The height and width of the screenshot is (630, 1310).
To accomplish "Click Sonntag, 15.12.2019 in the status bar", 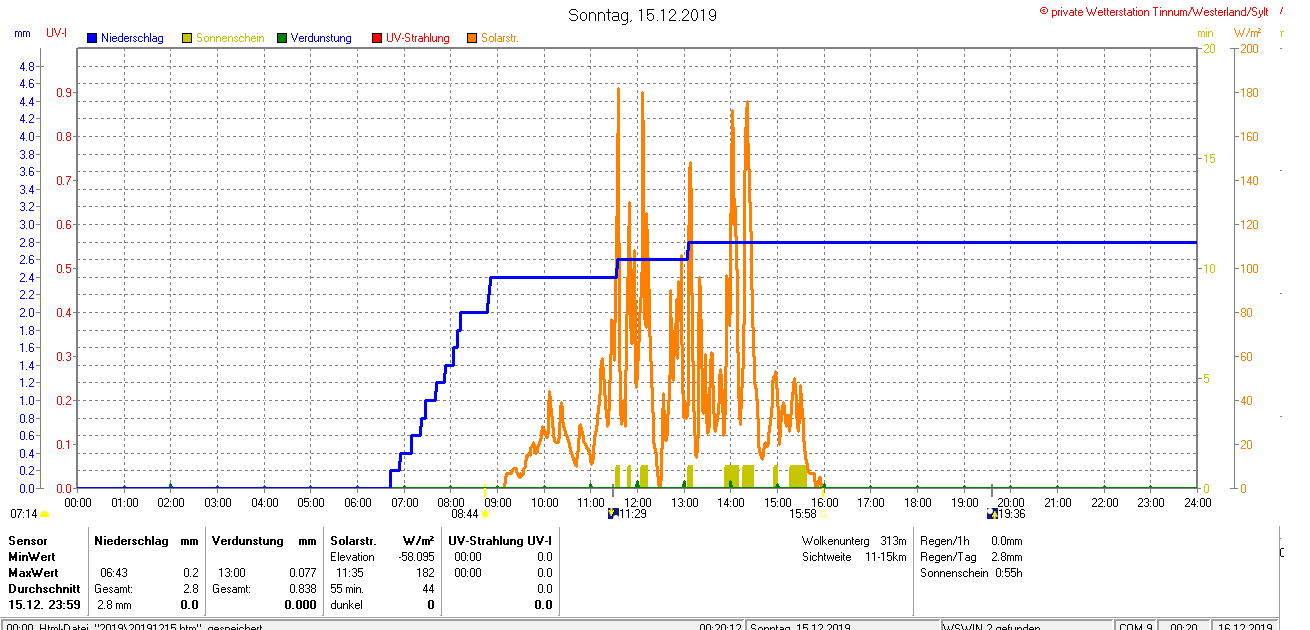I will coord(800,626).
